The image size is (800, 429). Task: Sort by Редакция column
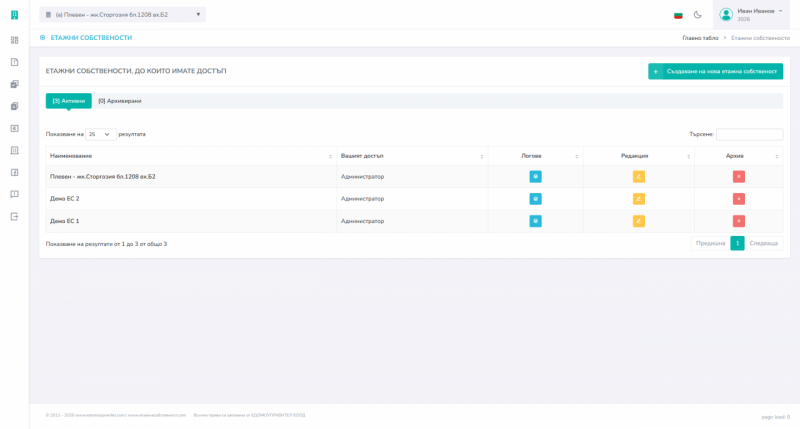[x=639, y=156]
